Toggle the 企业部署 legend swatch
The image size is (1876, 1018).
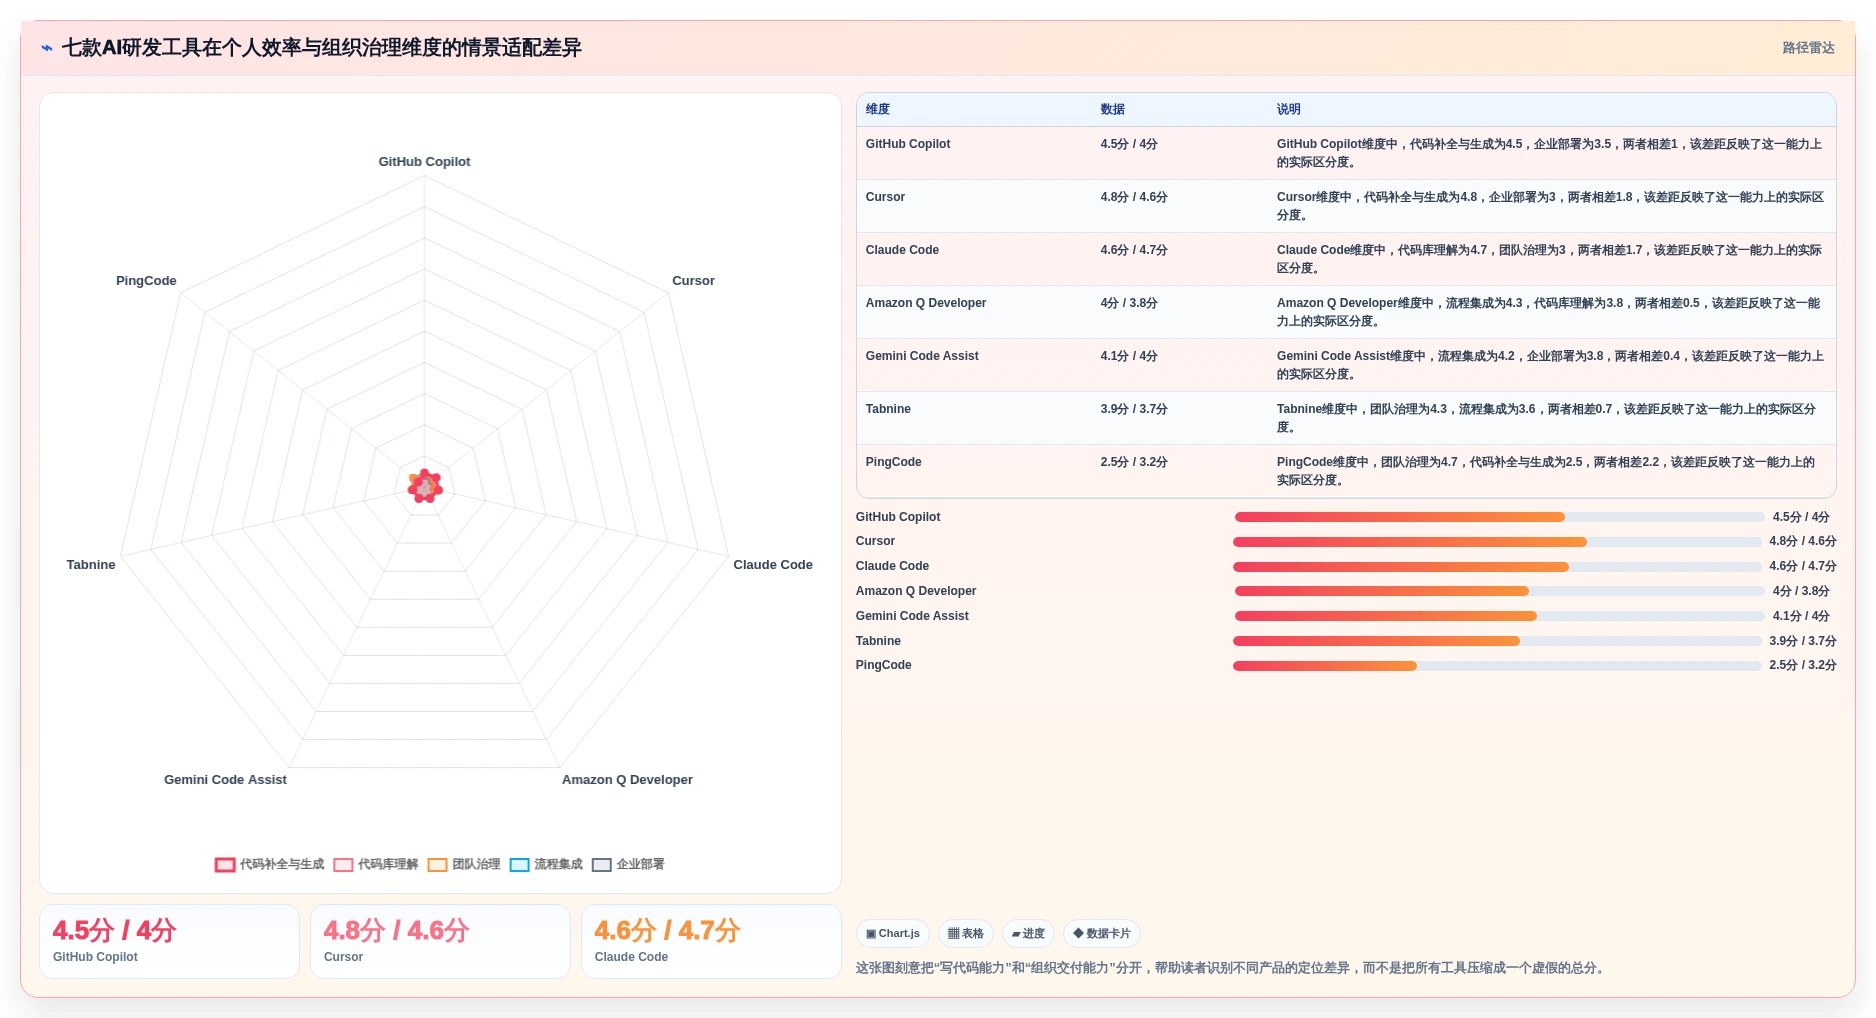[601, 865]
